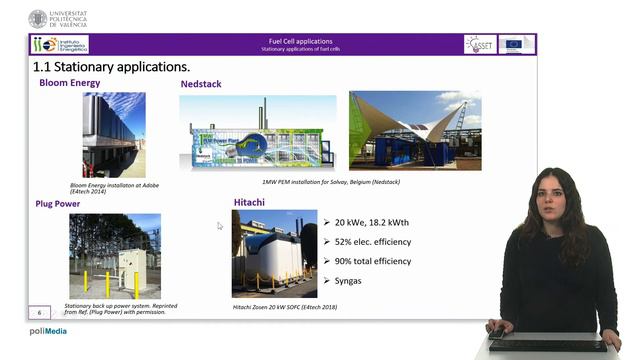Click the poliMedia logo

[48, 331]
